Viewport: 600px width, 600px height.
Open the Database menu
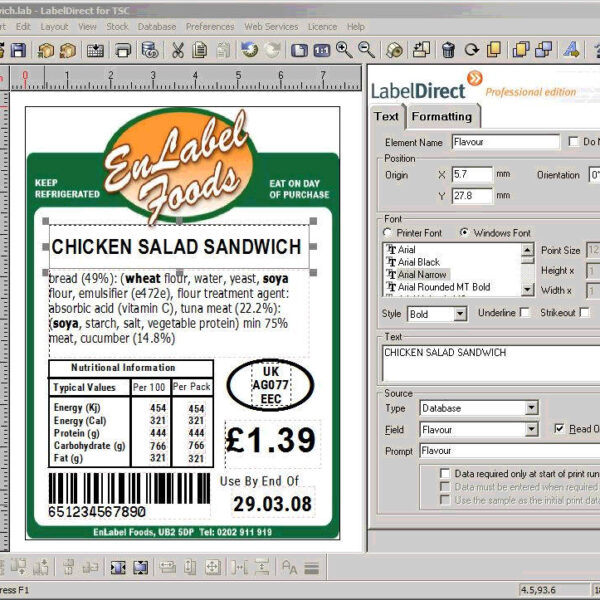coord(156,26)
